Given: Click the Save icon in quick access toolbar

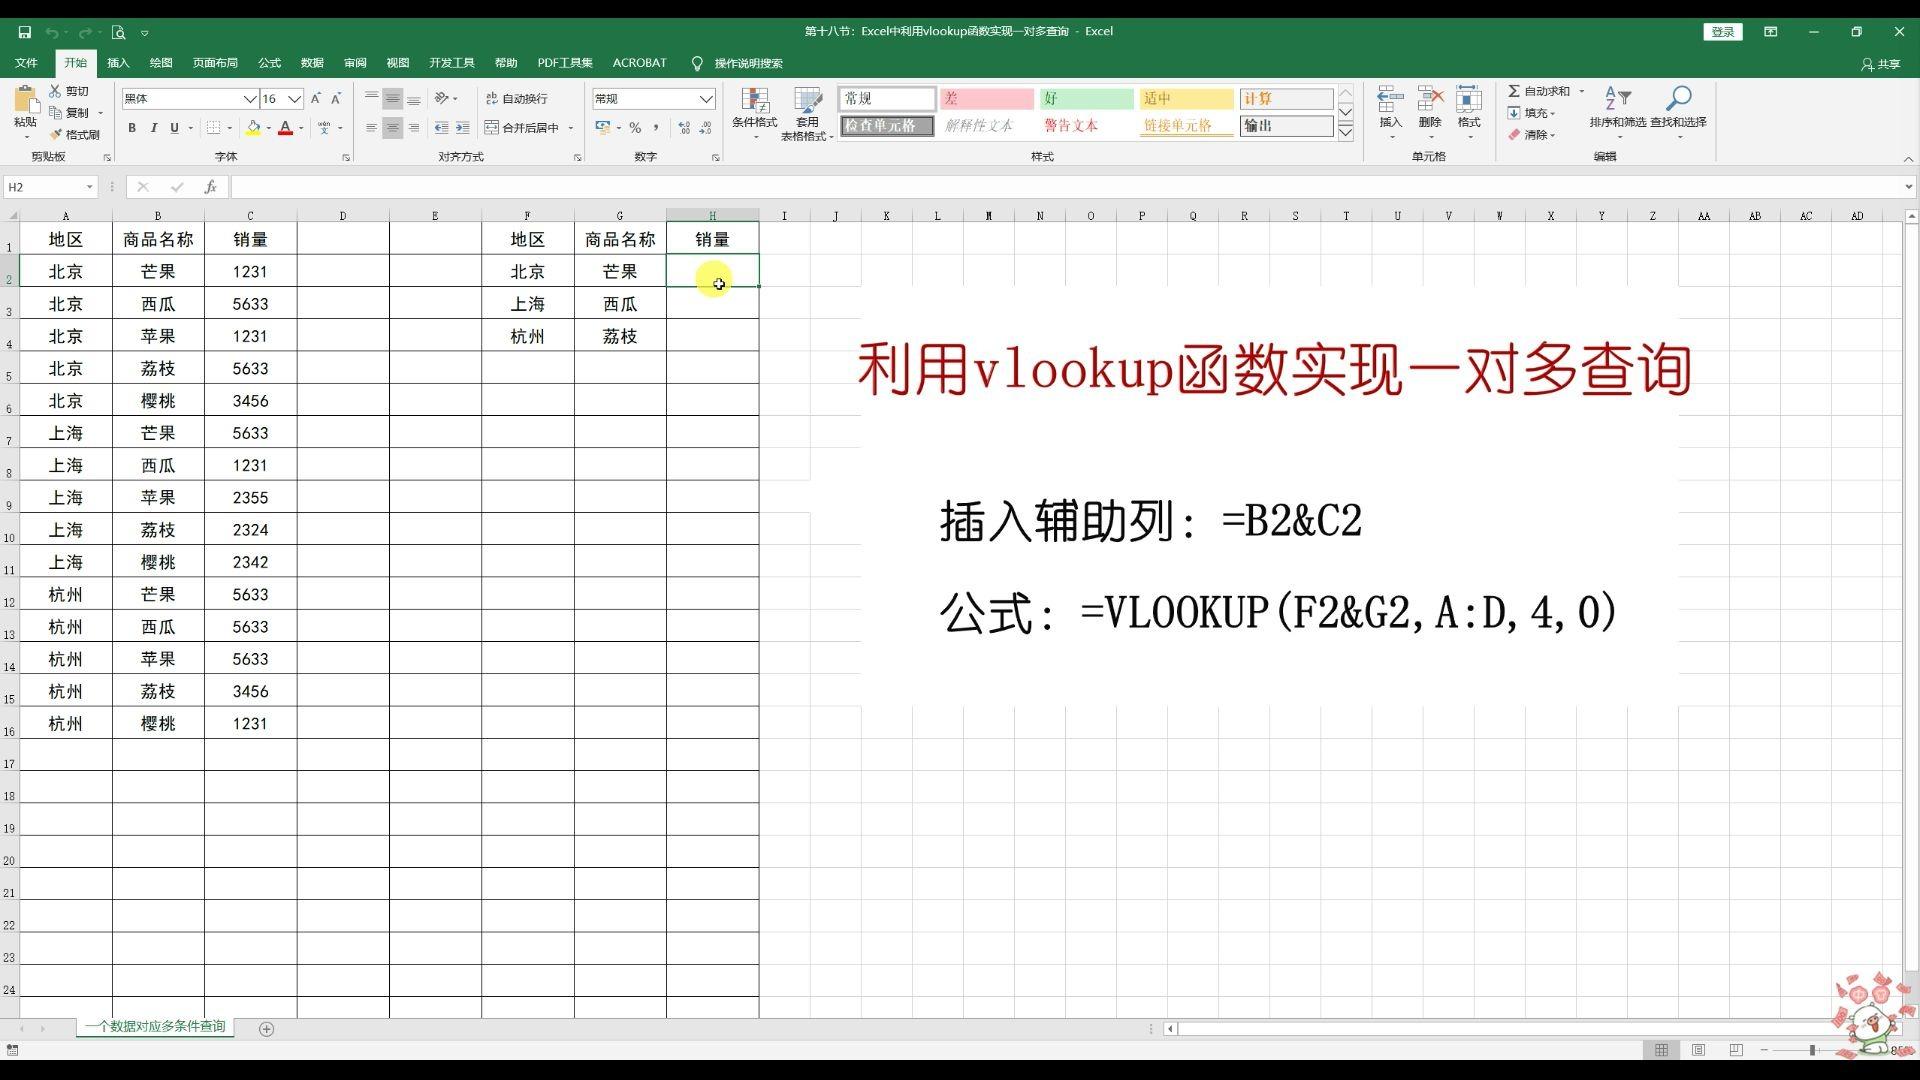Looking at the screenshot, I should 24,32.
